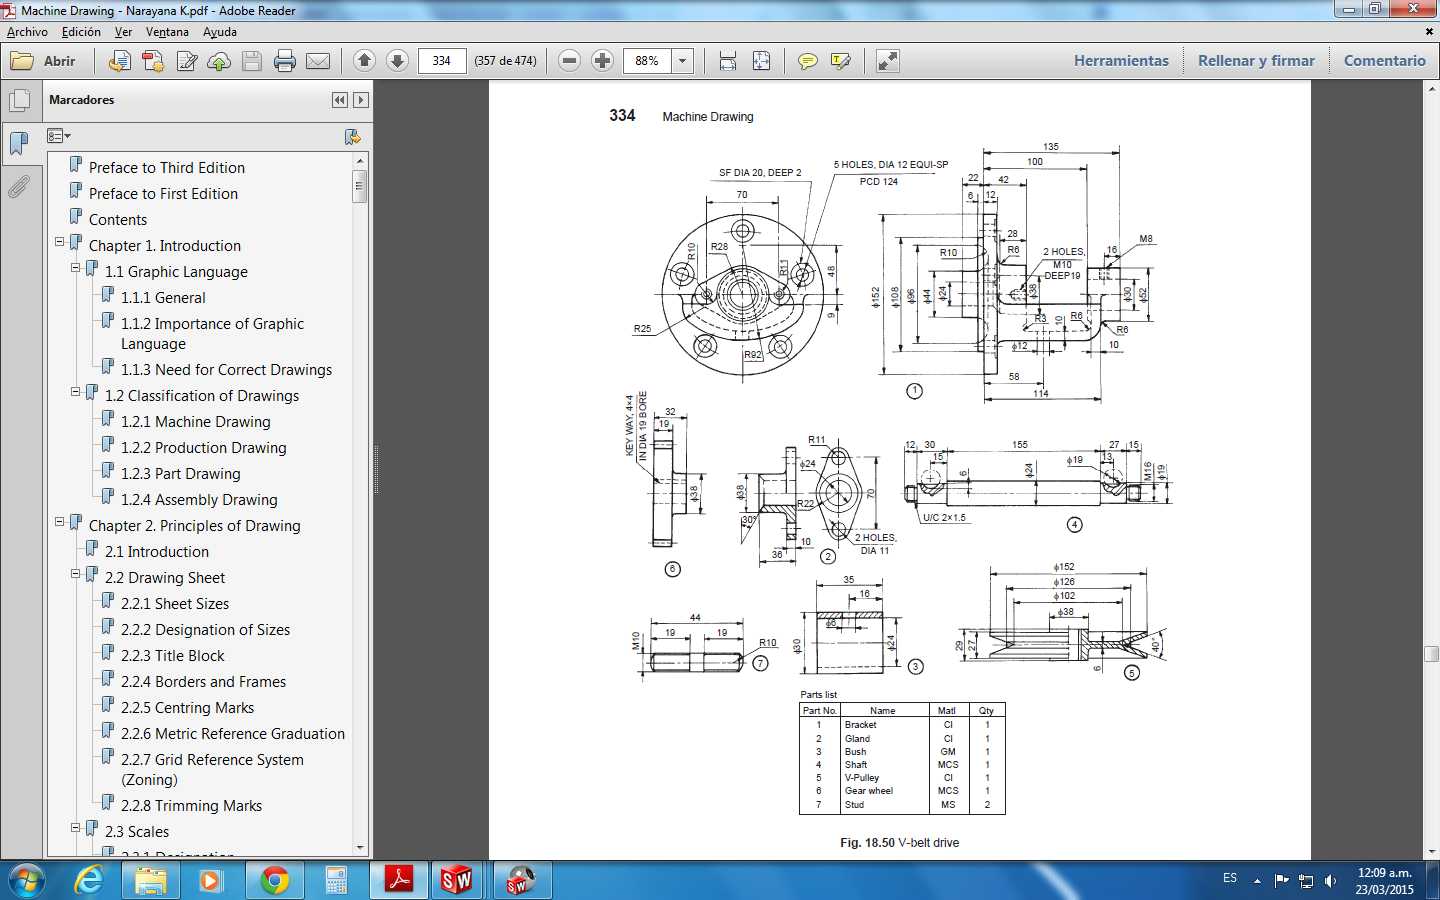Open the Ventana menu
This screenshot has width=1440, height=900.
coord(167,32)
